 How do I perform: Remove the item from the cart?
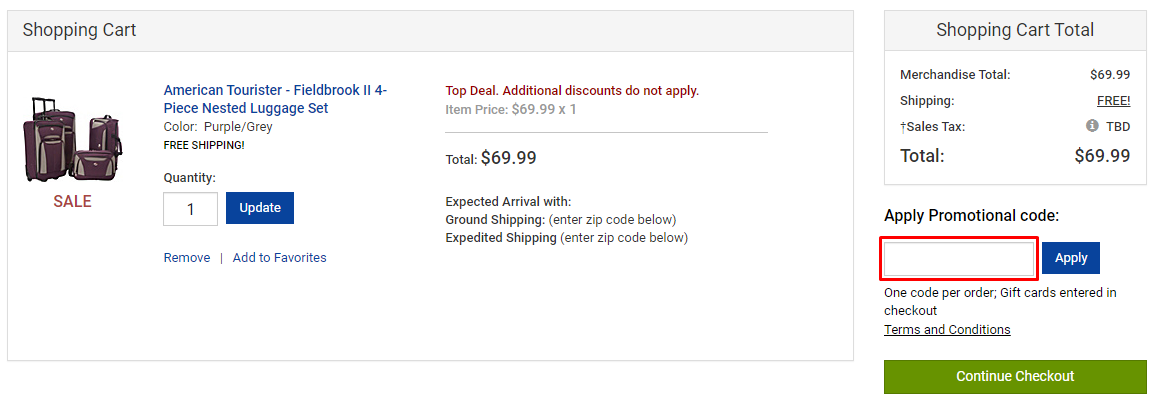coord(187,257)
